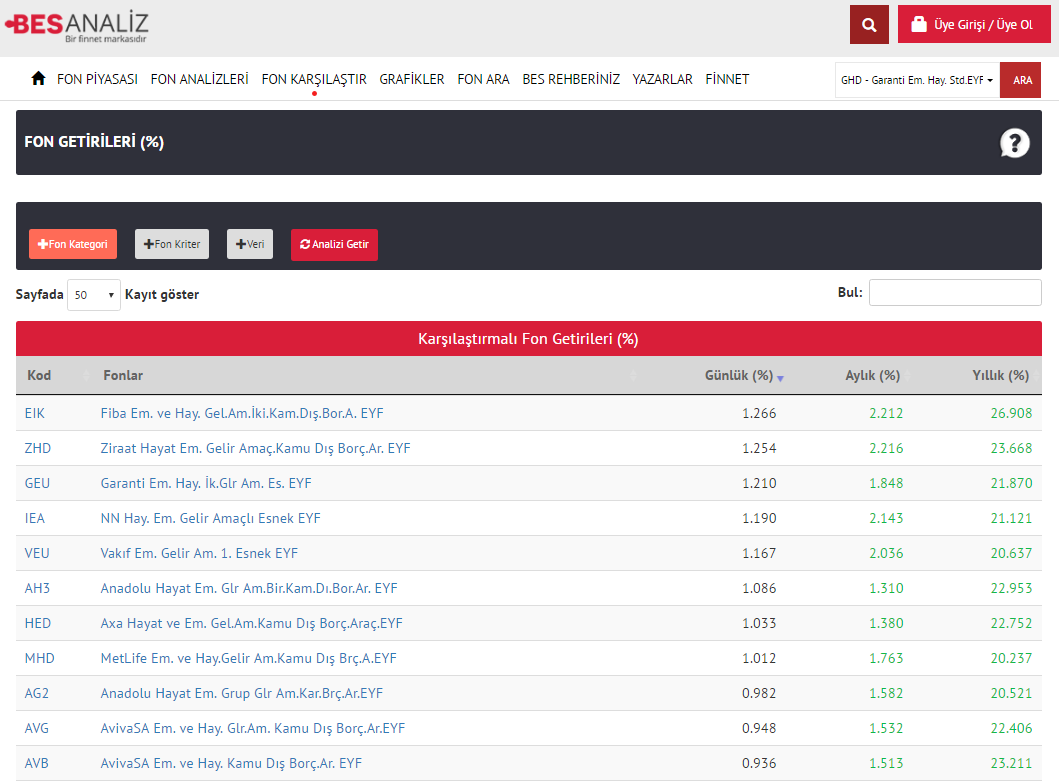Open NN Hay. Em. Gelir Amaçlı fund link
This screenshot has width=1059, height=781.
click(211, 519)
